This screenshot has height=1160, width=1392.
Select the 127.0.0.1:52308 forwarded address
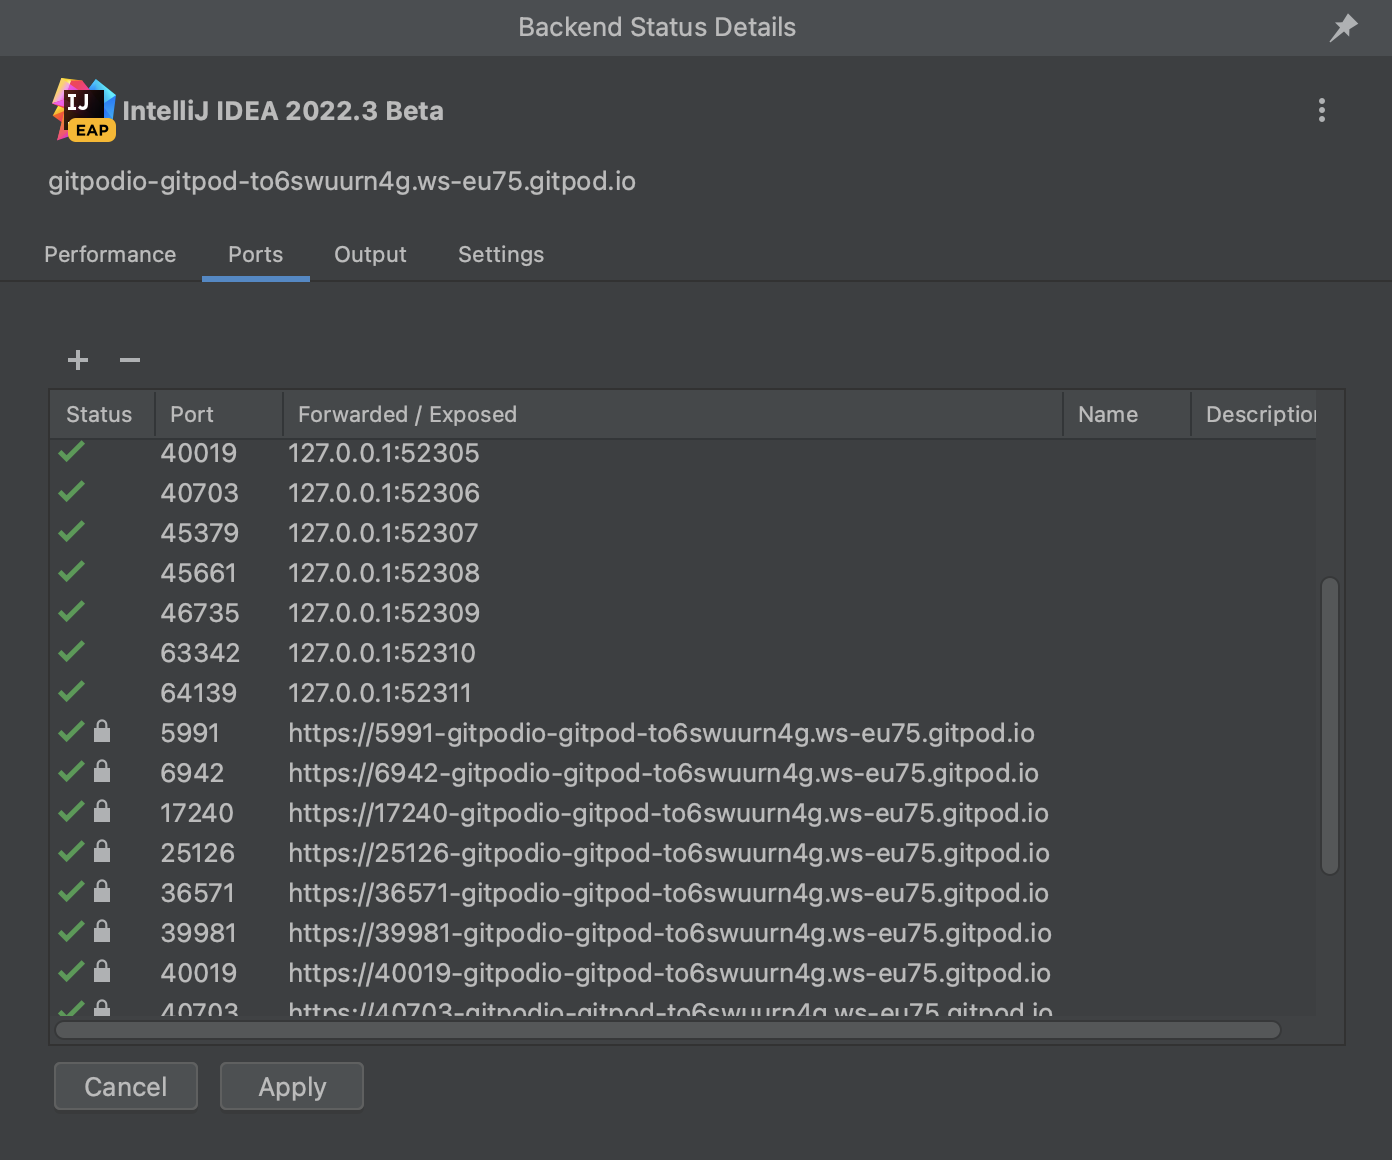[x=384, y=573]
